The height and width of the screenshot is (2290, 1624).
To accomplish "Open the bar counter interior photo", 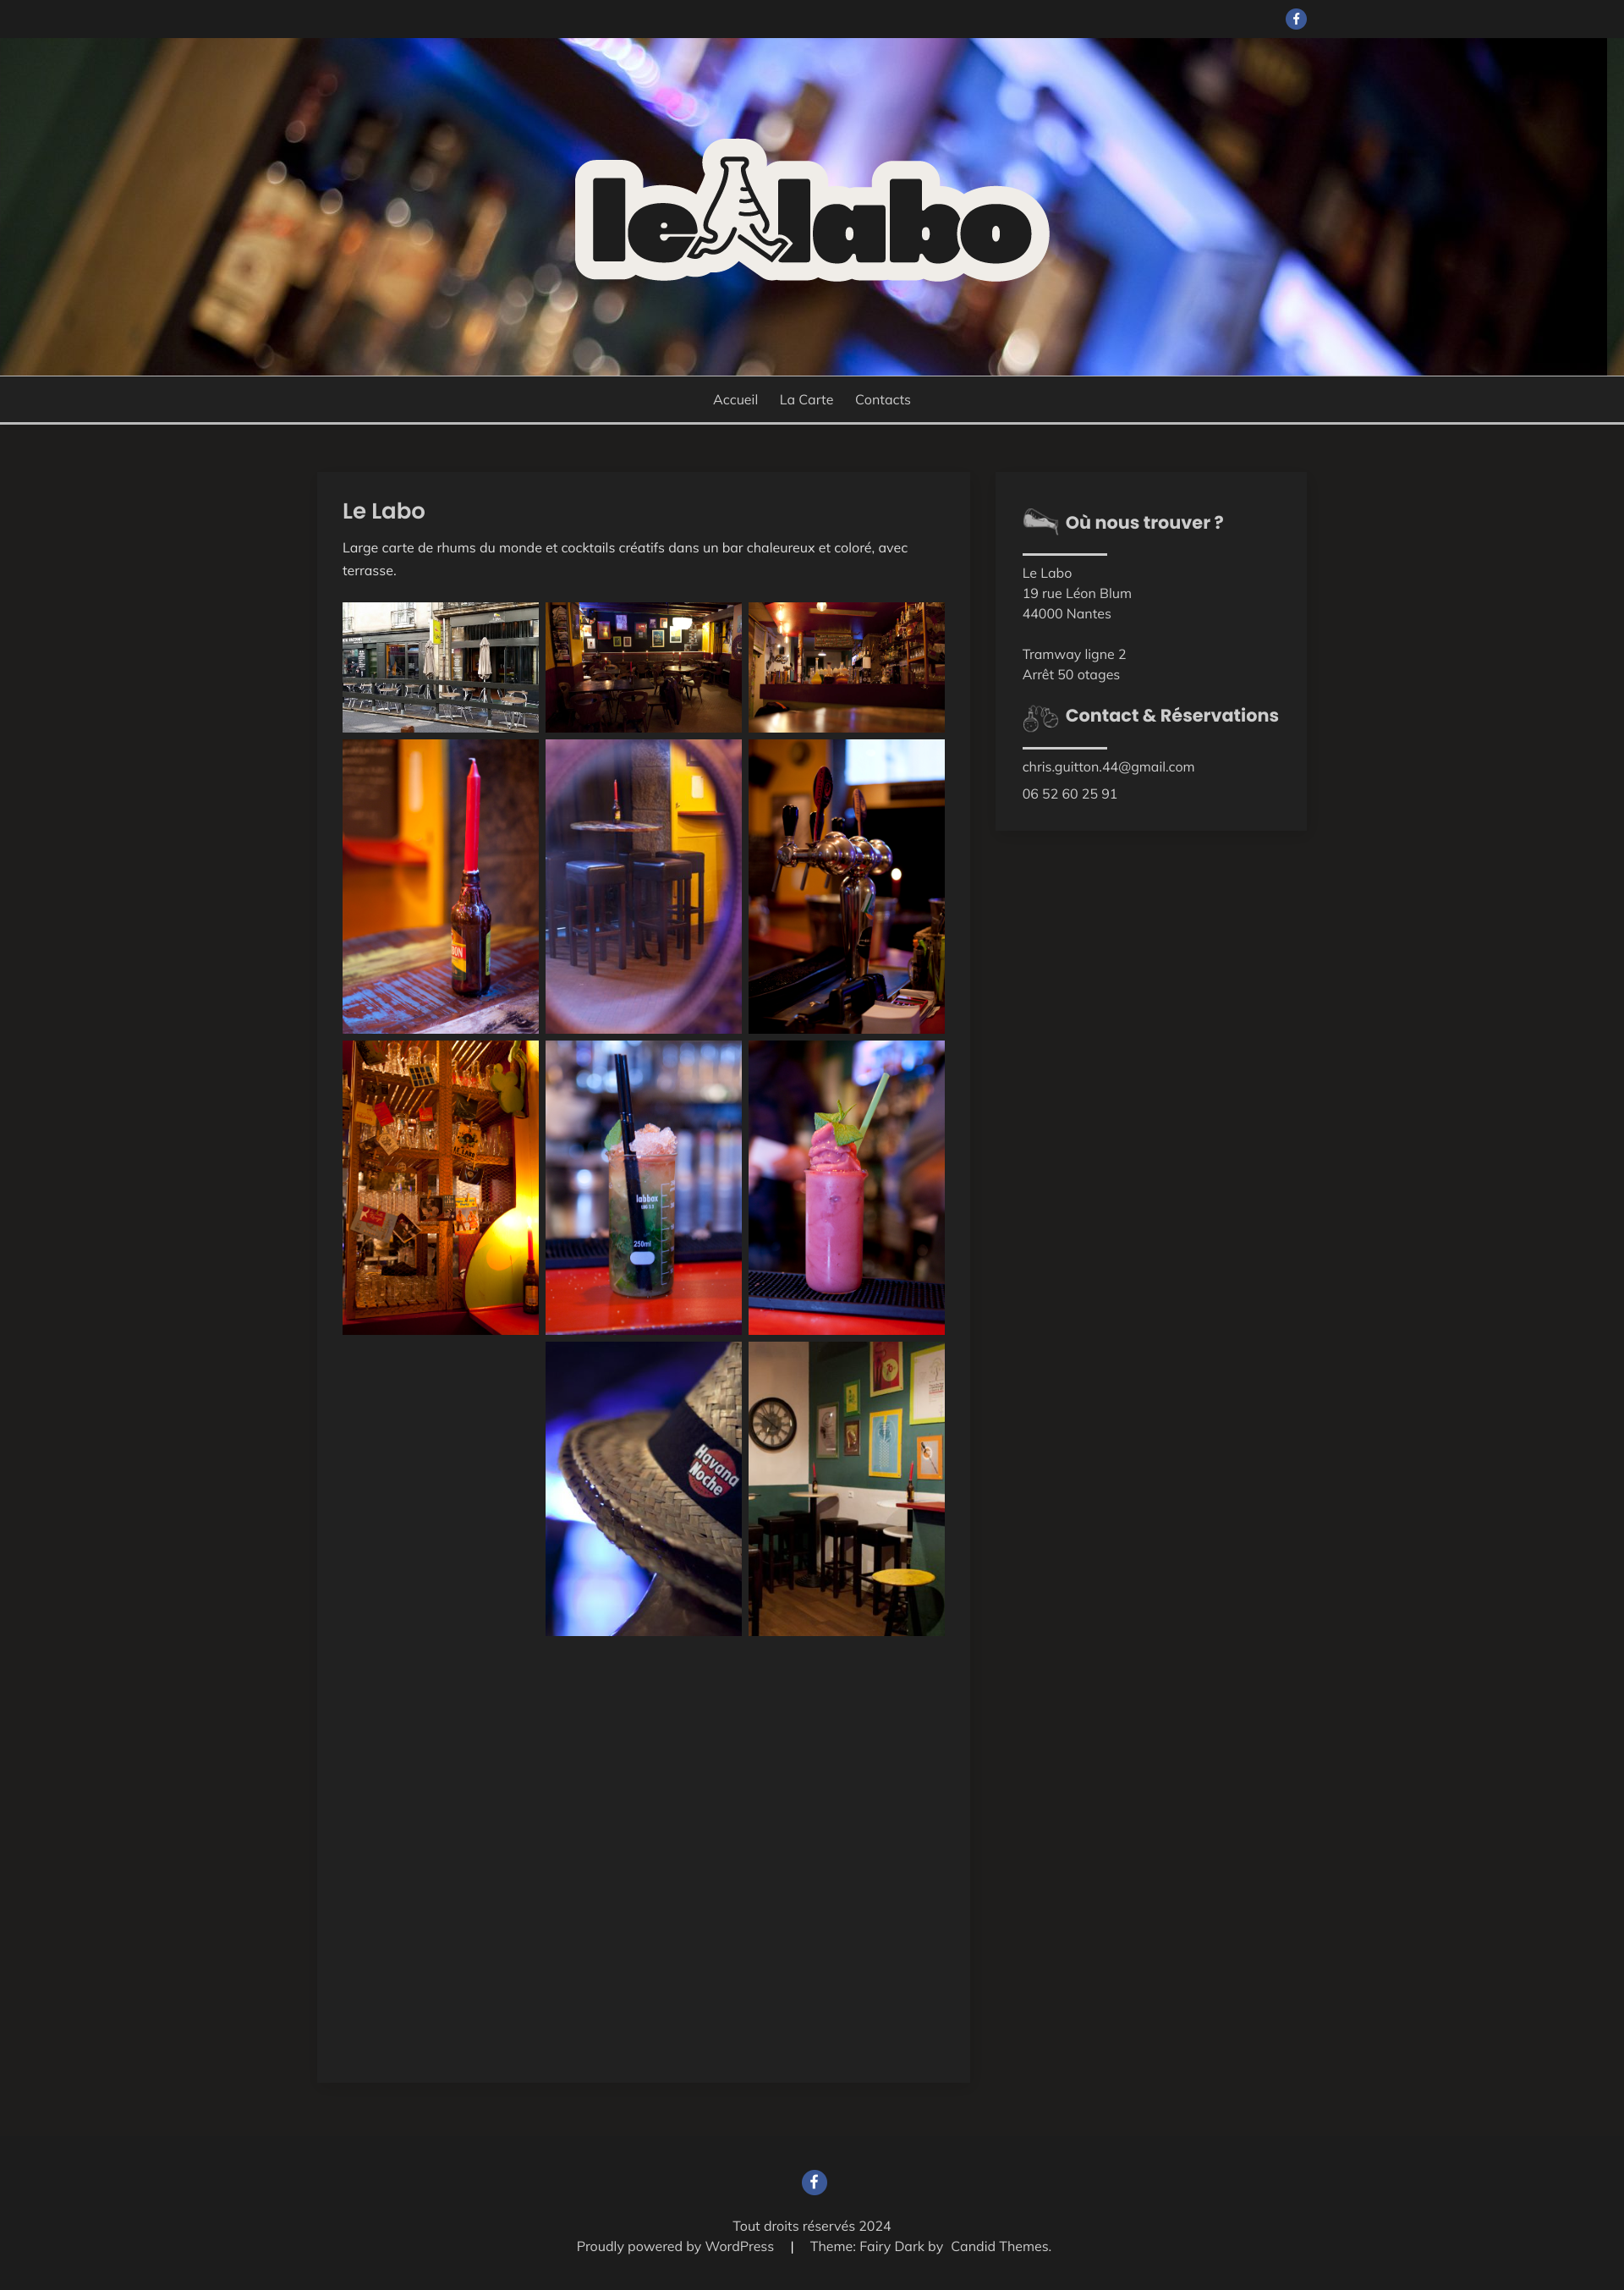I will (846, 667).
